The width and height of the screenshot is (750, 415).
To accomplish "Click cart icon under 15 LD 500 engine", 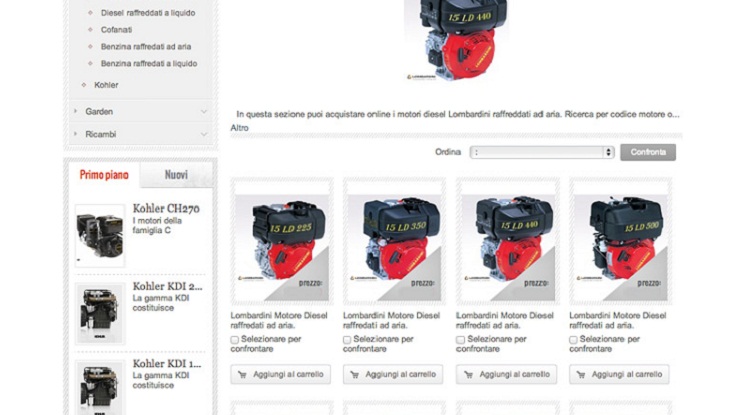I will [581, 375].
